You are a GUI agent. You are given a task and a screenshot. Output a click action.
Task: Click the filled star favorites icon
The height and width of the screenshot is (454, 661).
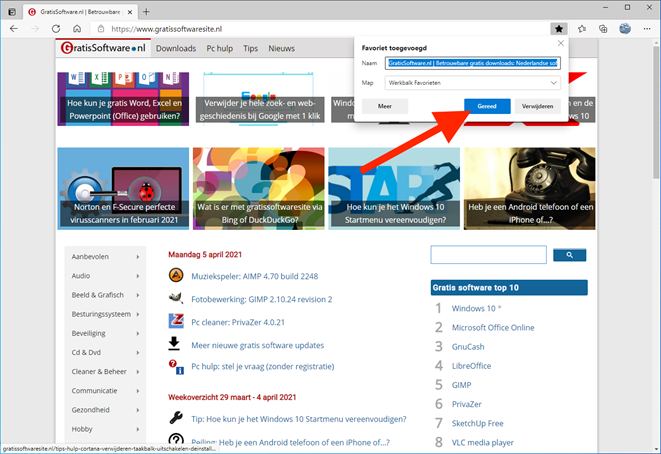559,29
